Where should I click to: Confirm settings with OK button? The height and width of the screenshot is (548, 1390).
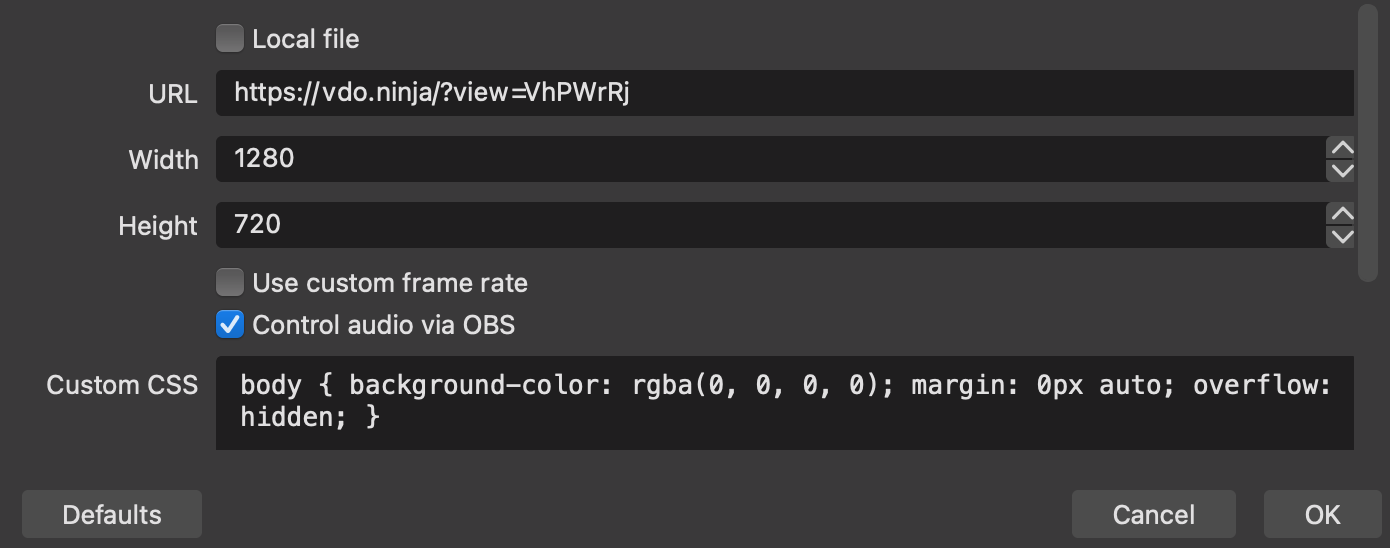[x=1322, y=514]
